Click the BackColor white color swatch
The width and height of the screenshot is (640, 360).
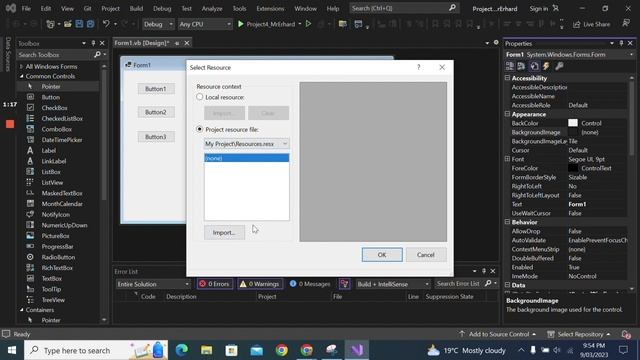[x=573, y=123]
